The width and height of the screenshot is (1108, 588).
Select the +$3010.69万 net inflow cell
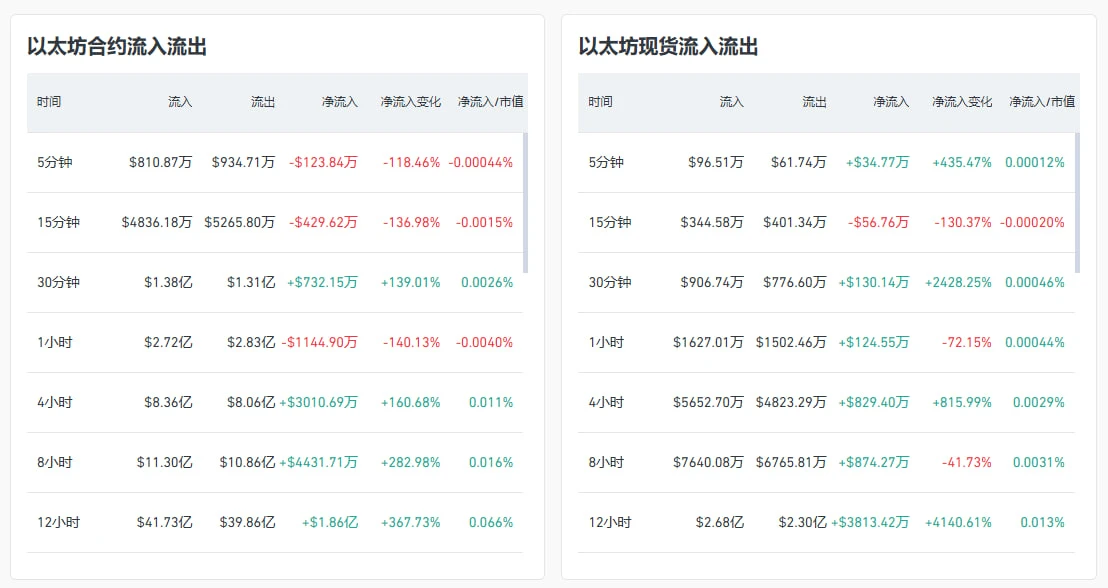pos(319,403)
